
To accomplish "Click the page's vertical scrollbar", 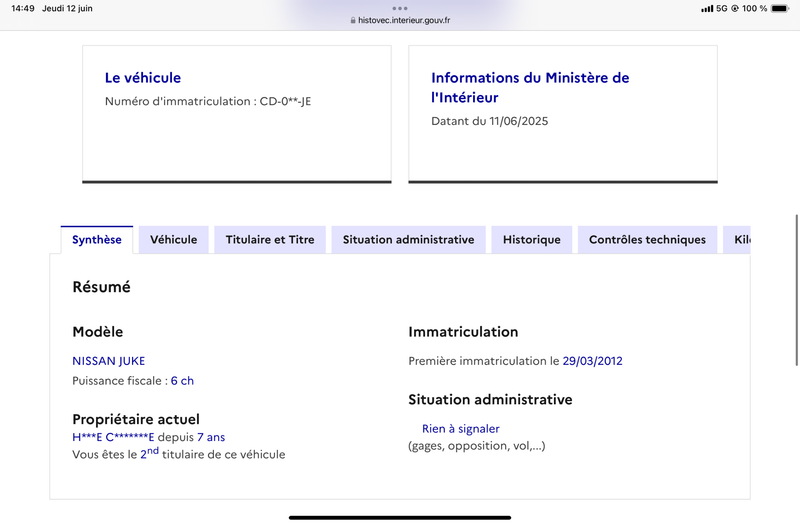I will 797,290.
